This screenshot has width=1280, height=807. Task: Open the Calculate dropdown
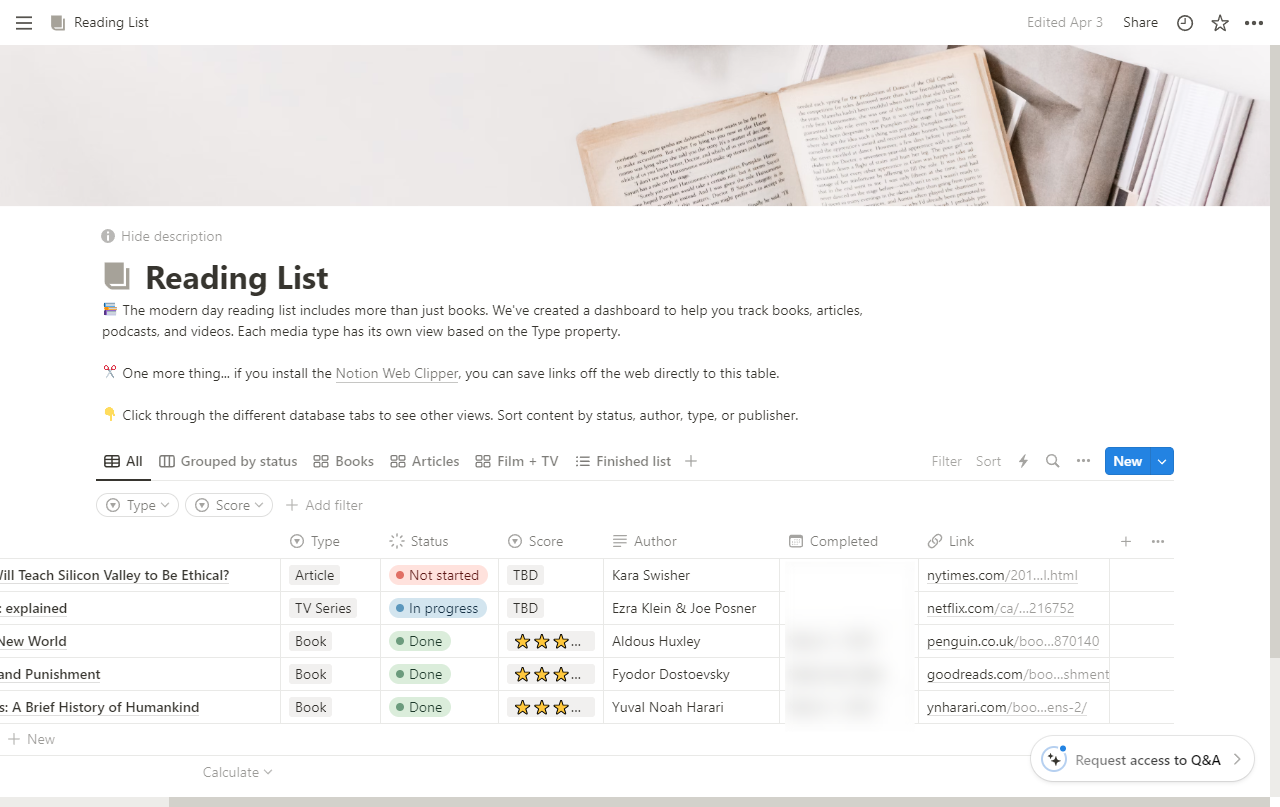tap(237, 772)
